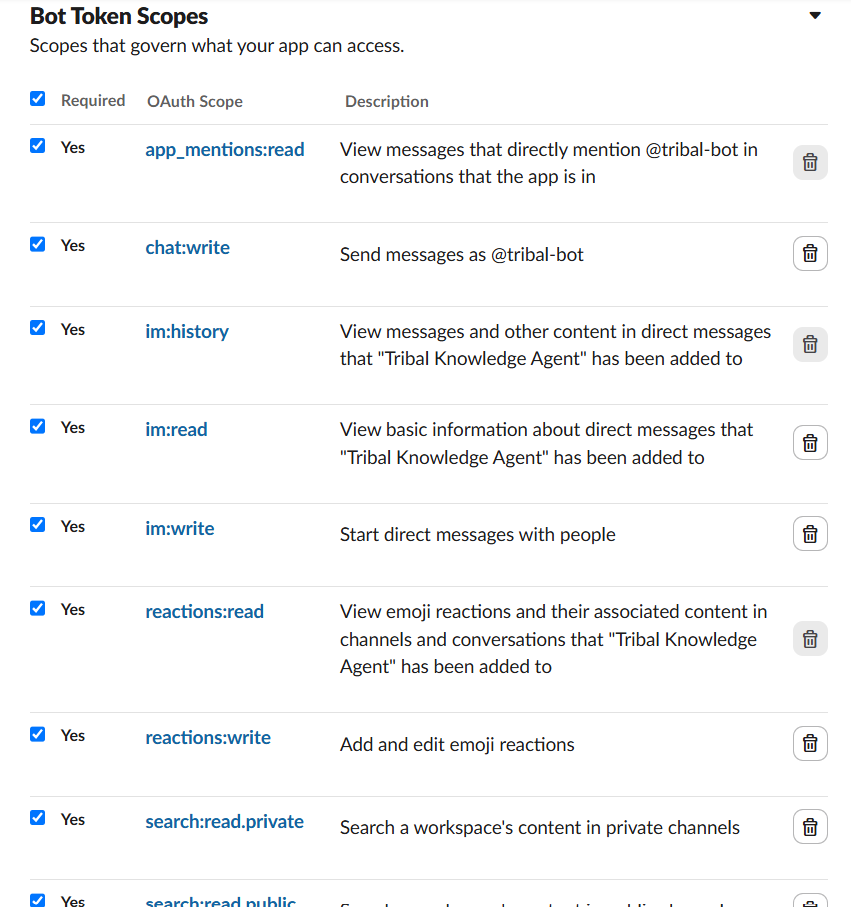851x907 pixels.
Task: Open the reactions:write scope link
Action: [x=208, y=738]
